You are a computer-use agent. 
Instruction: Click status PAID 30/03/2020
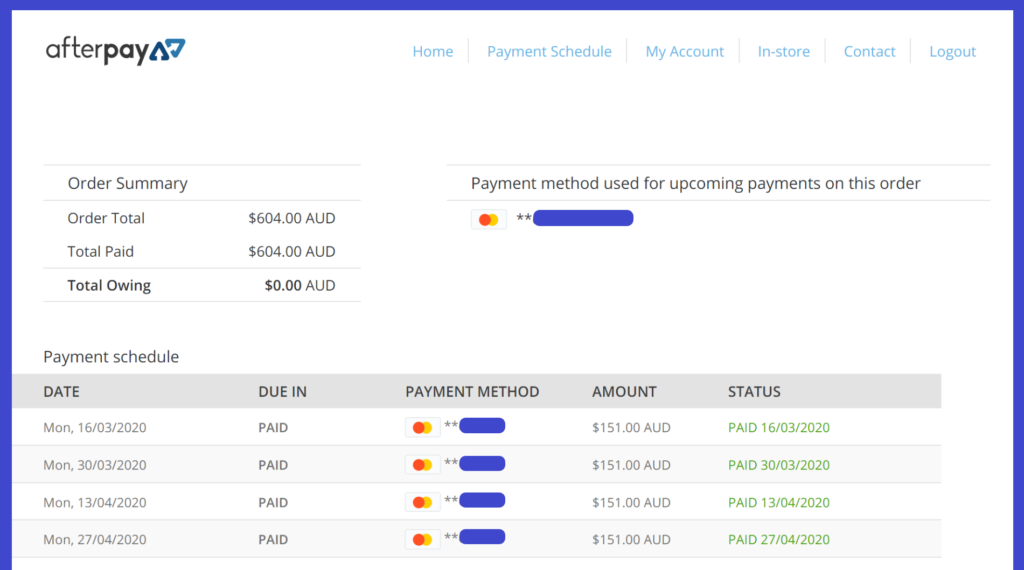pyautogui.click(x=778, y=465)
